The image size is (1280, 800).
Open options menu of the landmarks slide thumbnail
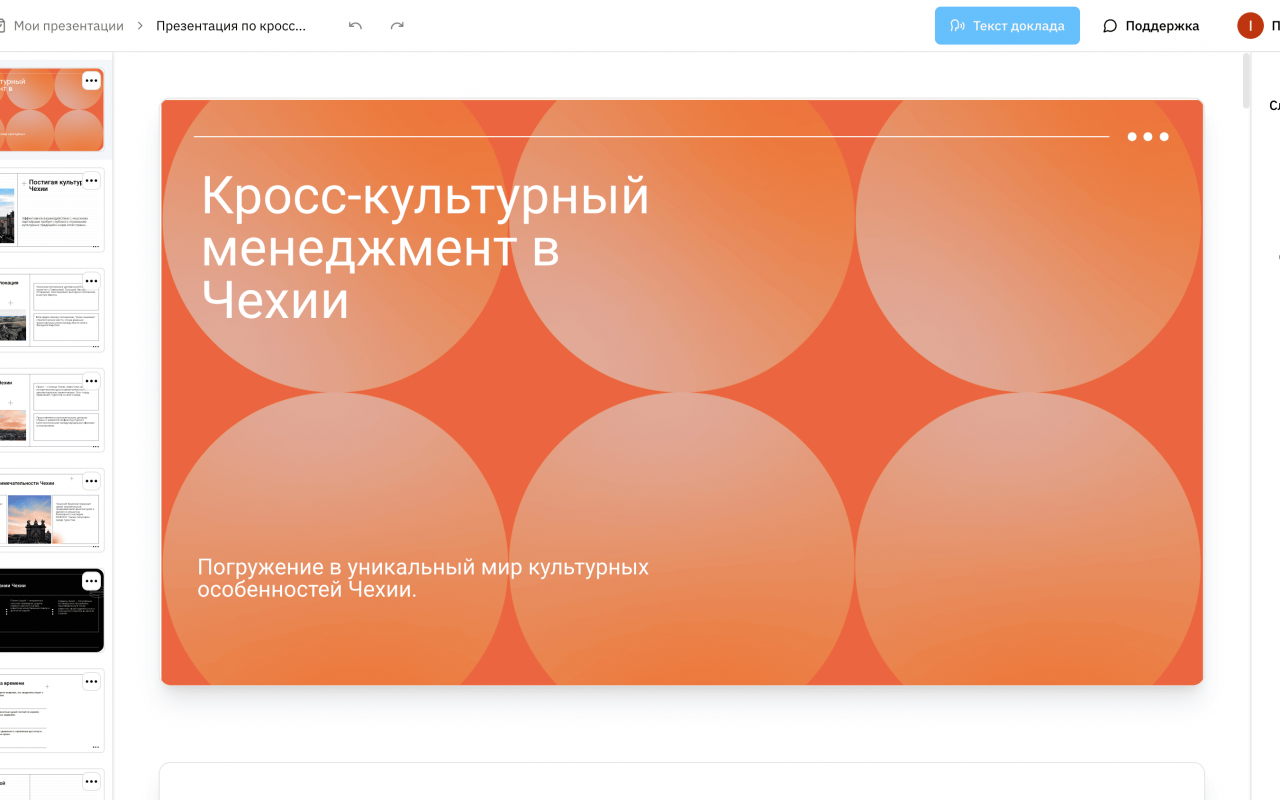coord(91,481)
